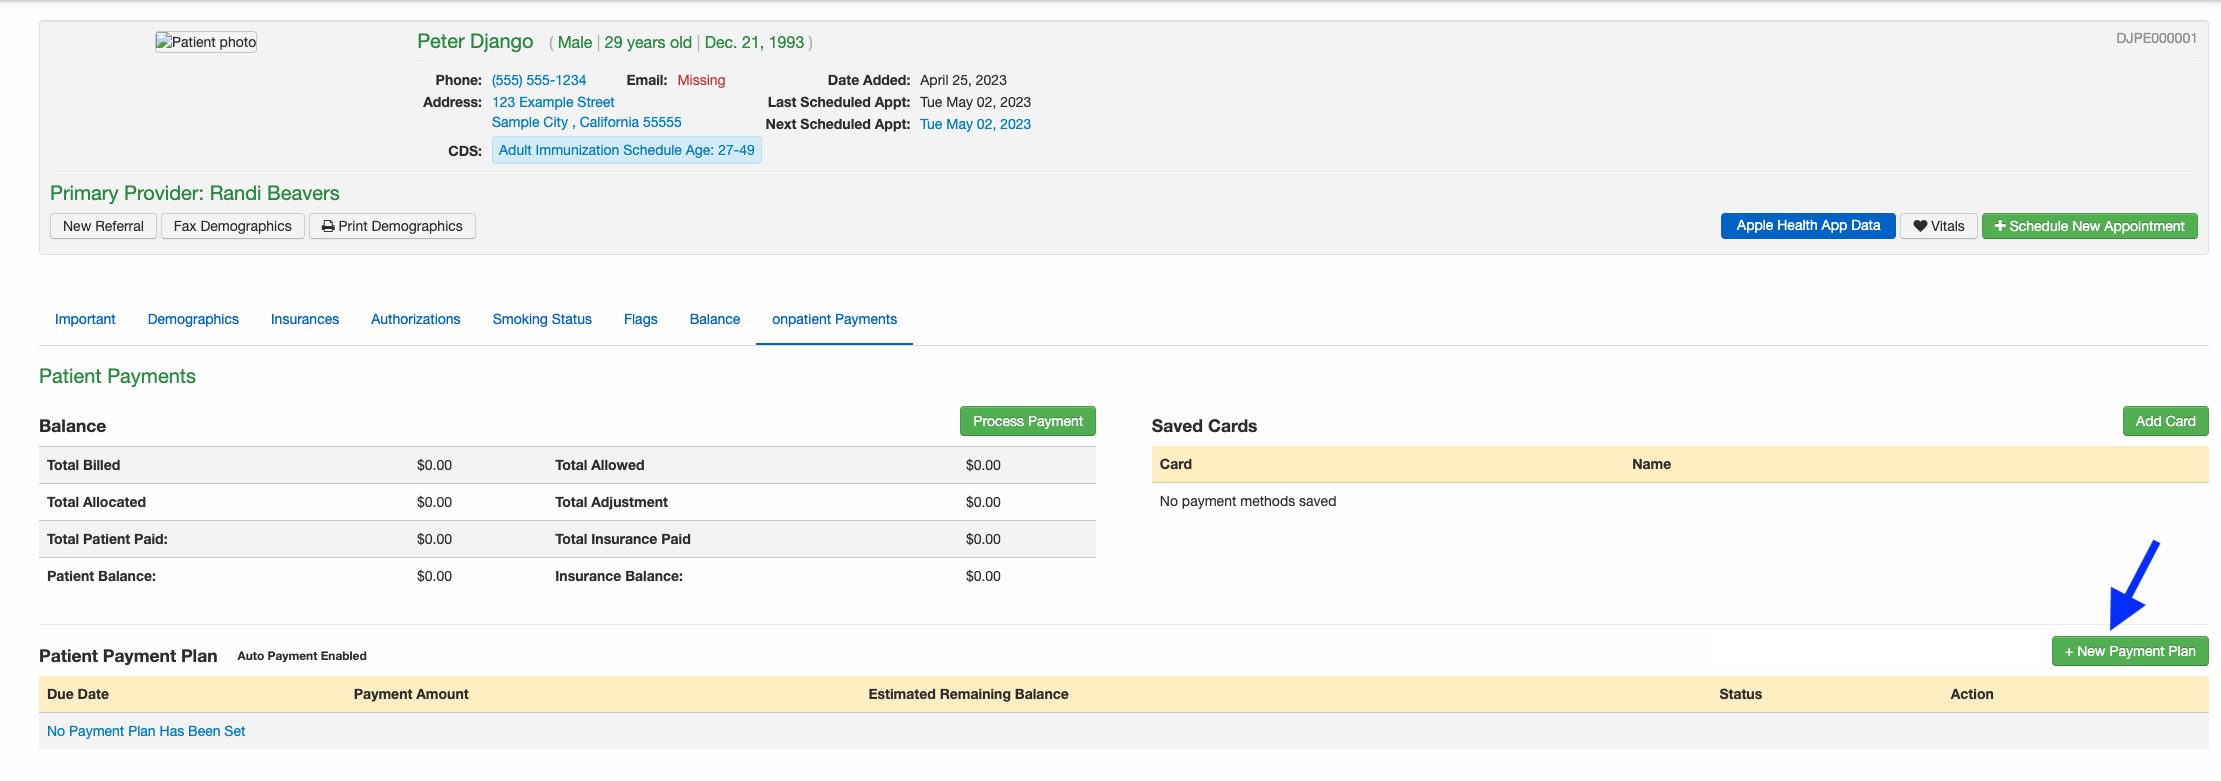
Task: Click the Total Allocated row label
Action: 96,502
